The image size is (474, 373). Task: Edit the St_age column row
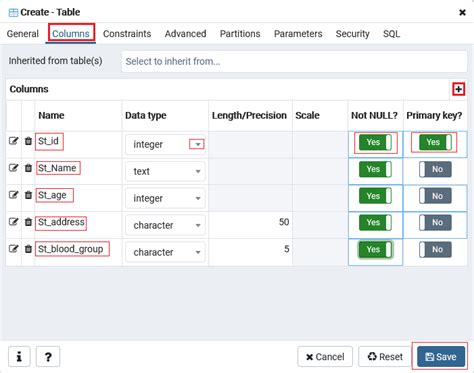(13, 195)
